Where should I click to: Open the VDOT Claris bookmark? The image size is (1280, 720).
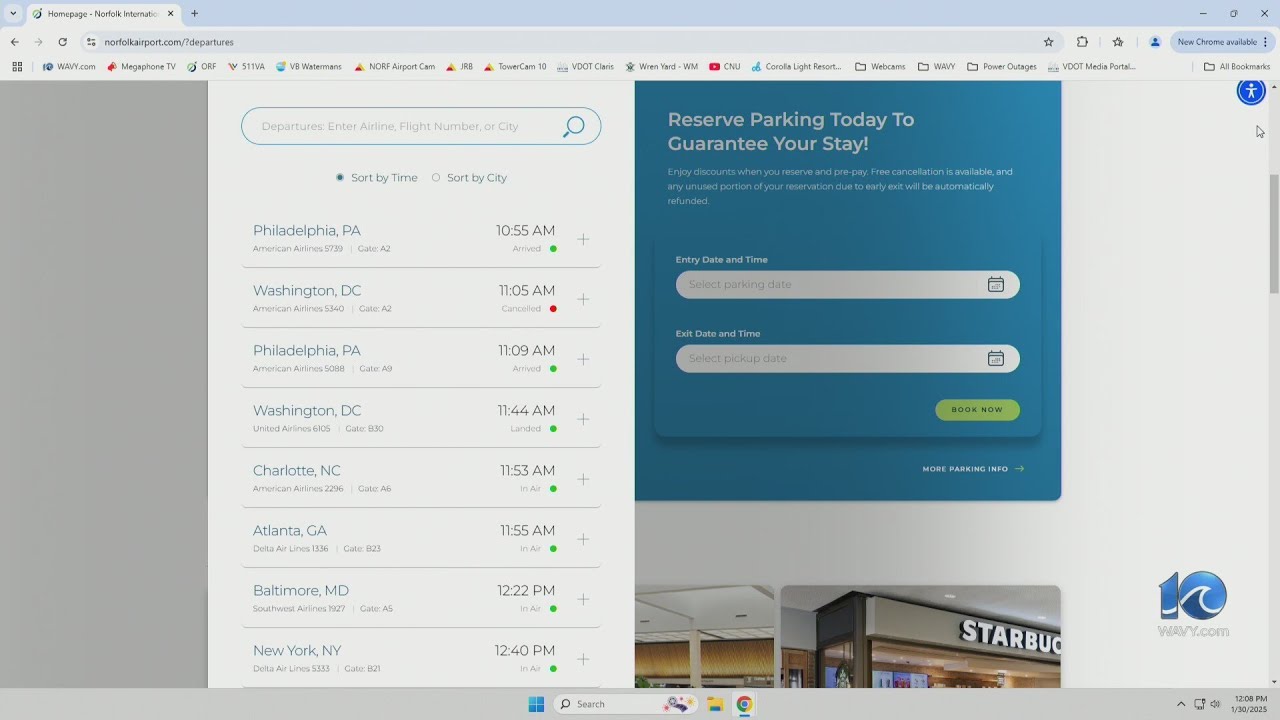(585, 67)
